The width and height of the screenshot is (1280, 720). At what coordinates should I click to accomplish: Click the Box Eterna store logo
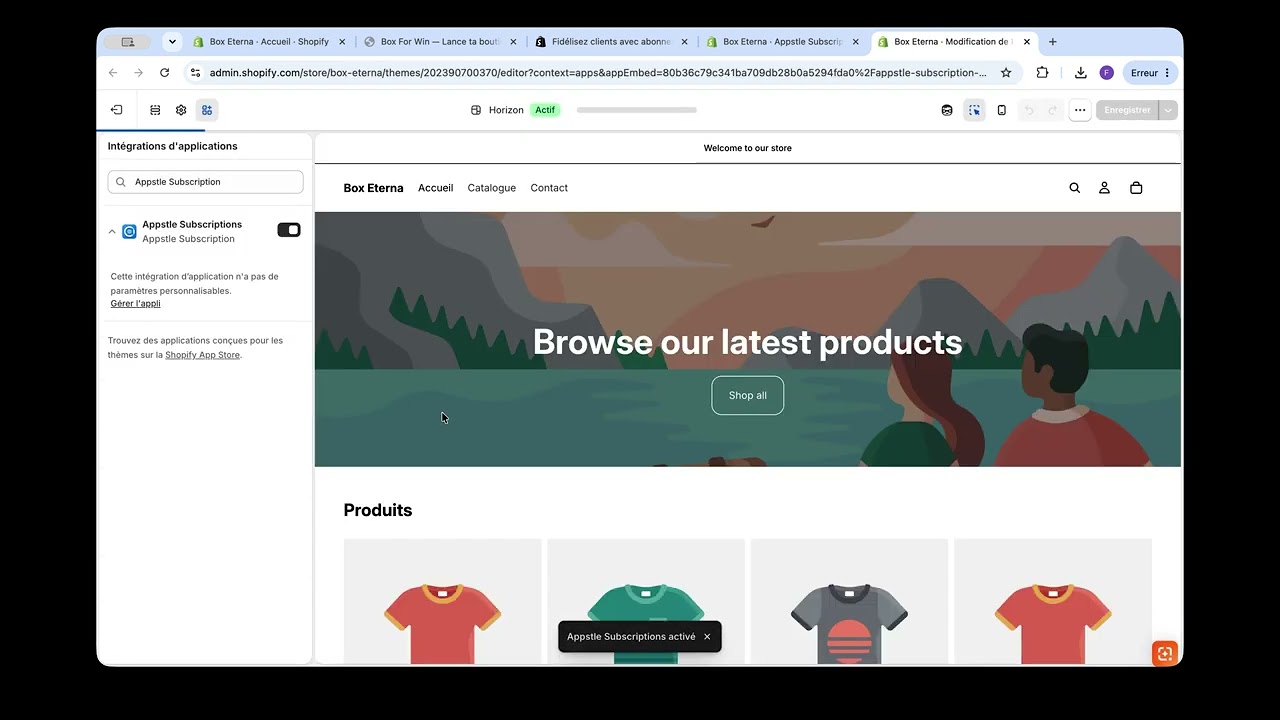[373, 188]
